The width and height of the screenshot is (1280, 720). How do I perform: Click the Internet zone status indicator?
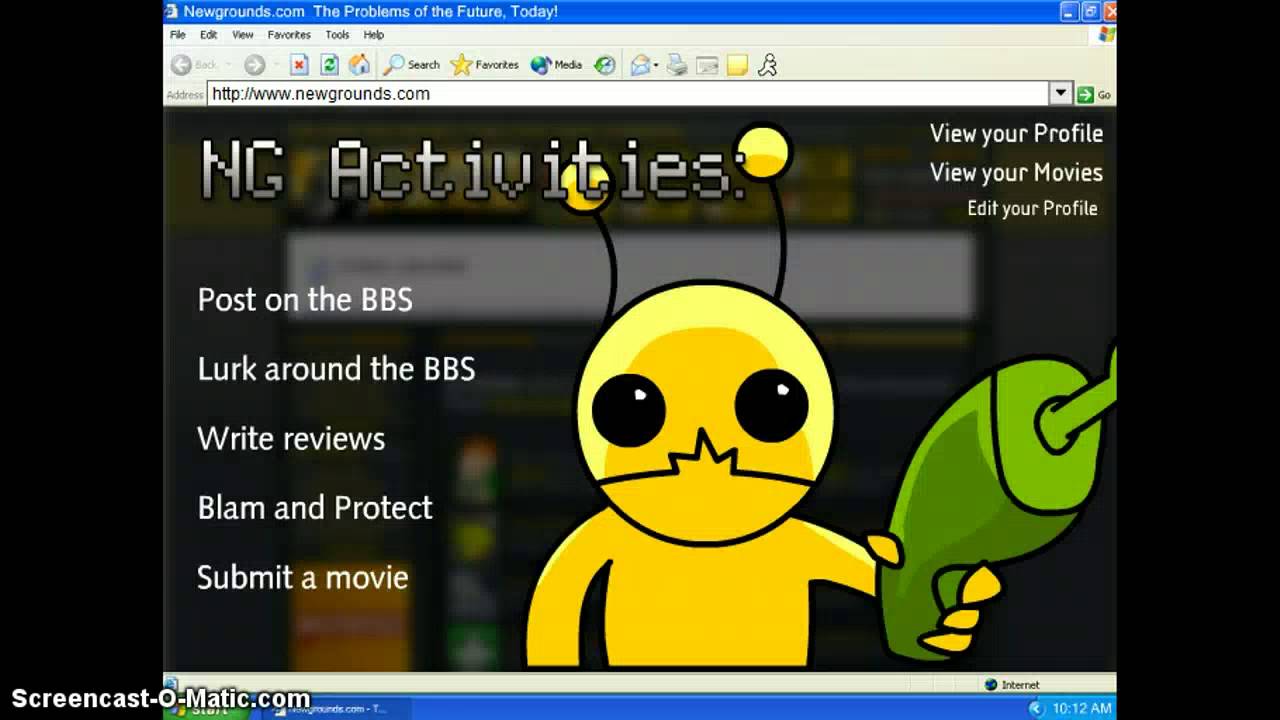tap(1012, 685)
